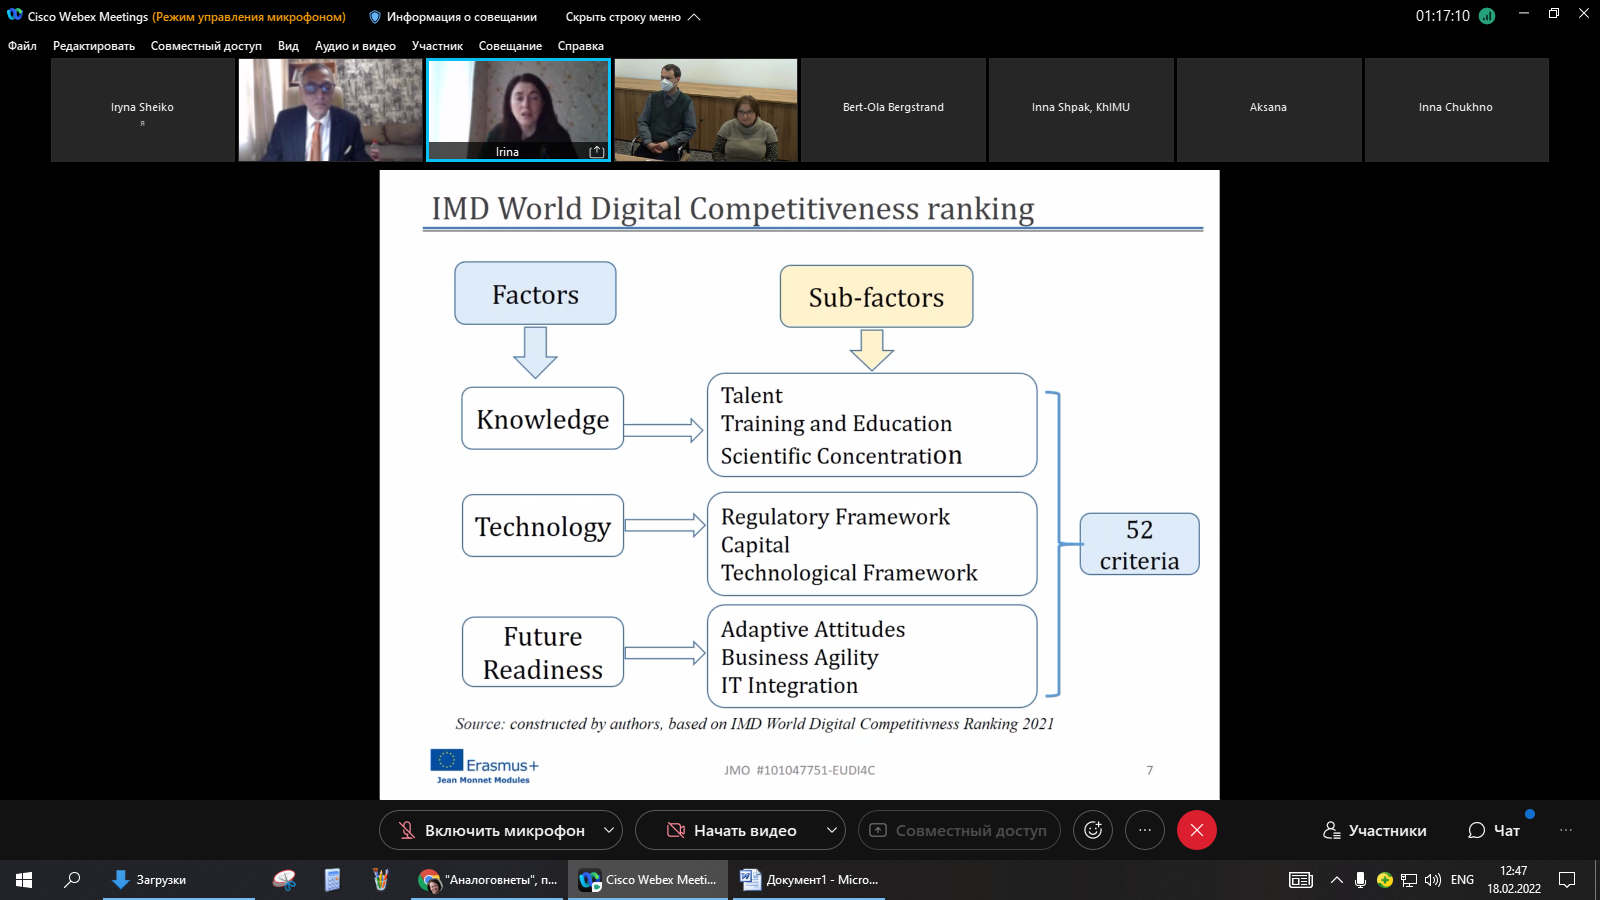
Task: Click the green-yellow tray app icon
Action: coord(1385,880)
